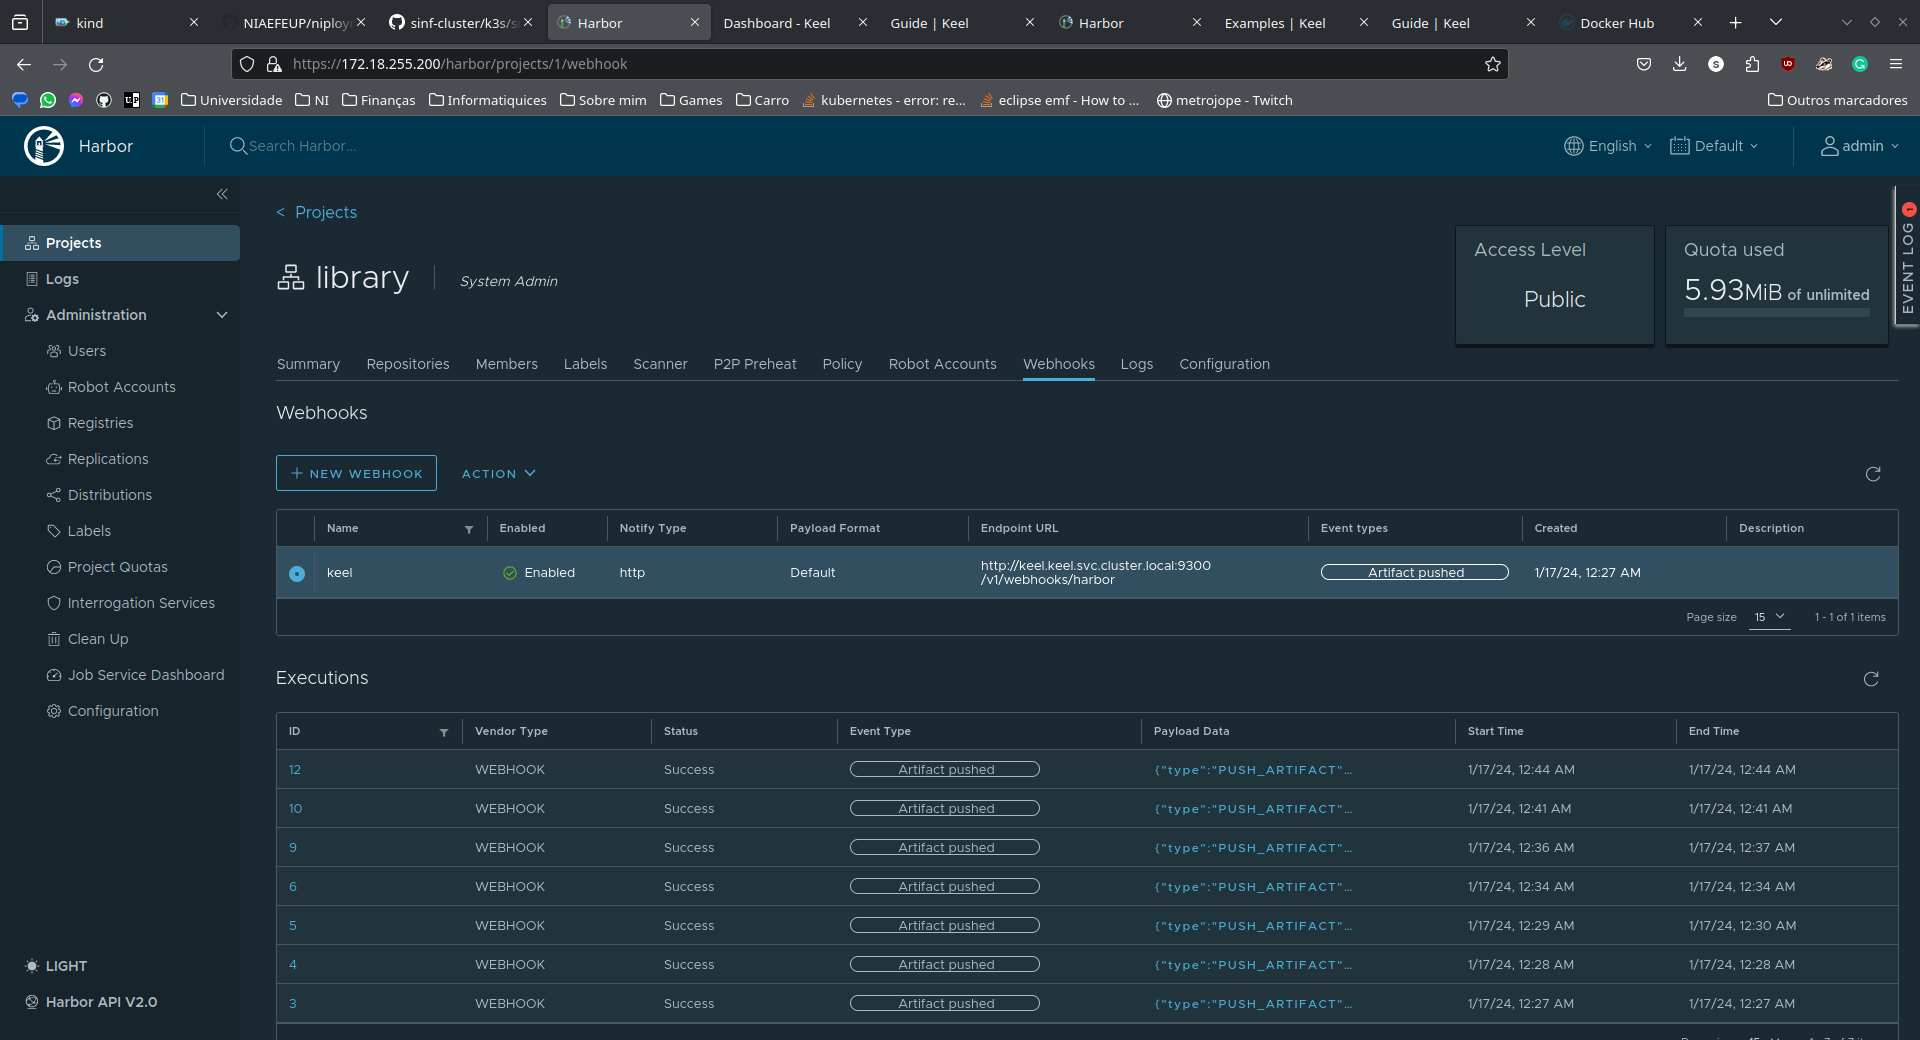Switch to the Repositories tab
The height and width of the screenshot is (1040, 1920).
click(x=408, y=364)
